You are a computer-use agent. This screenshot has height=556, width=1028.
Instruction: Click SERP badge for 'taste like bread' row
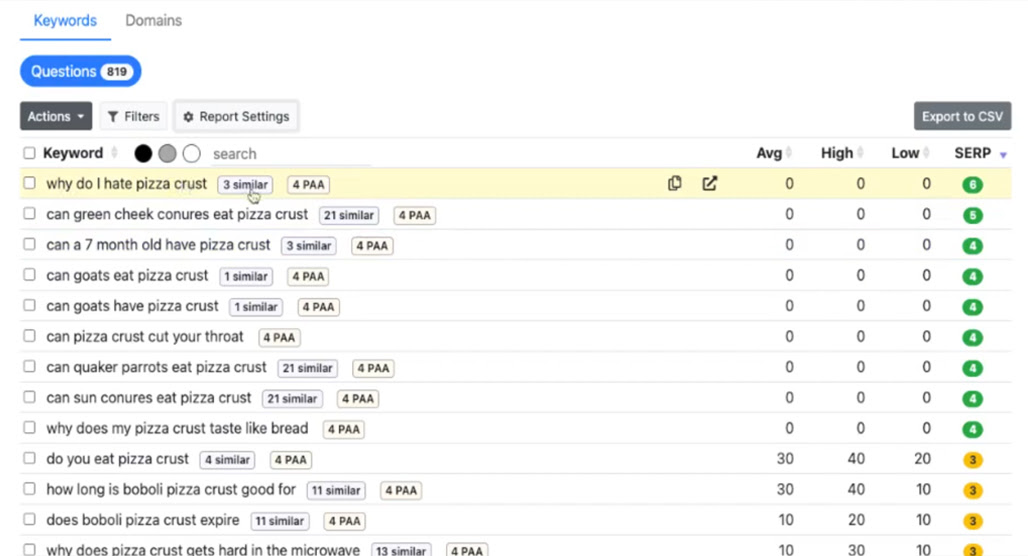pyautogui.click(x=972, y=429)
